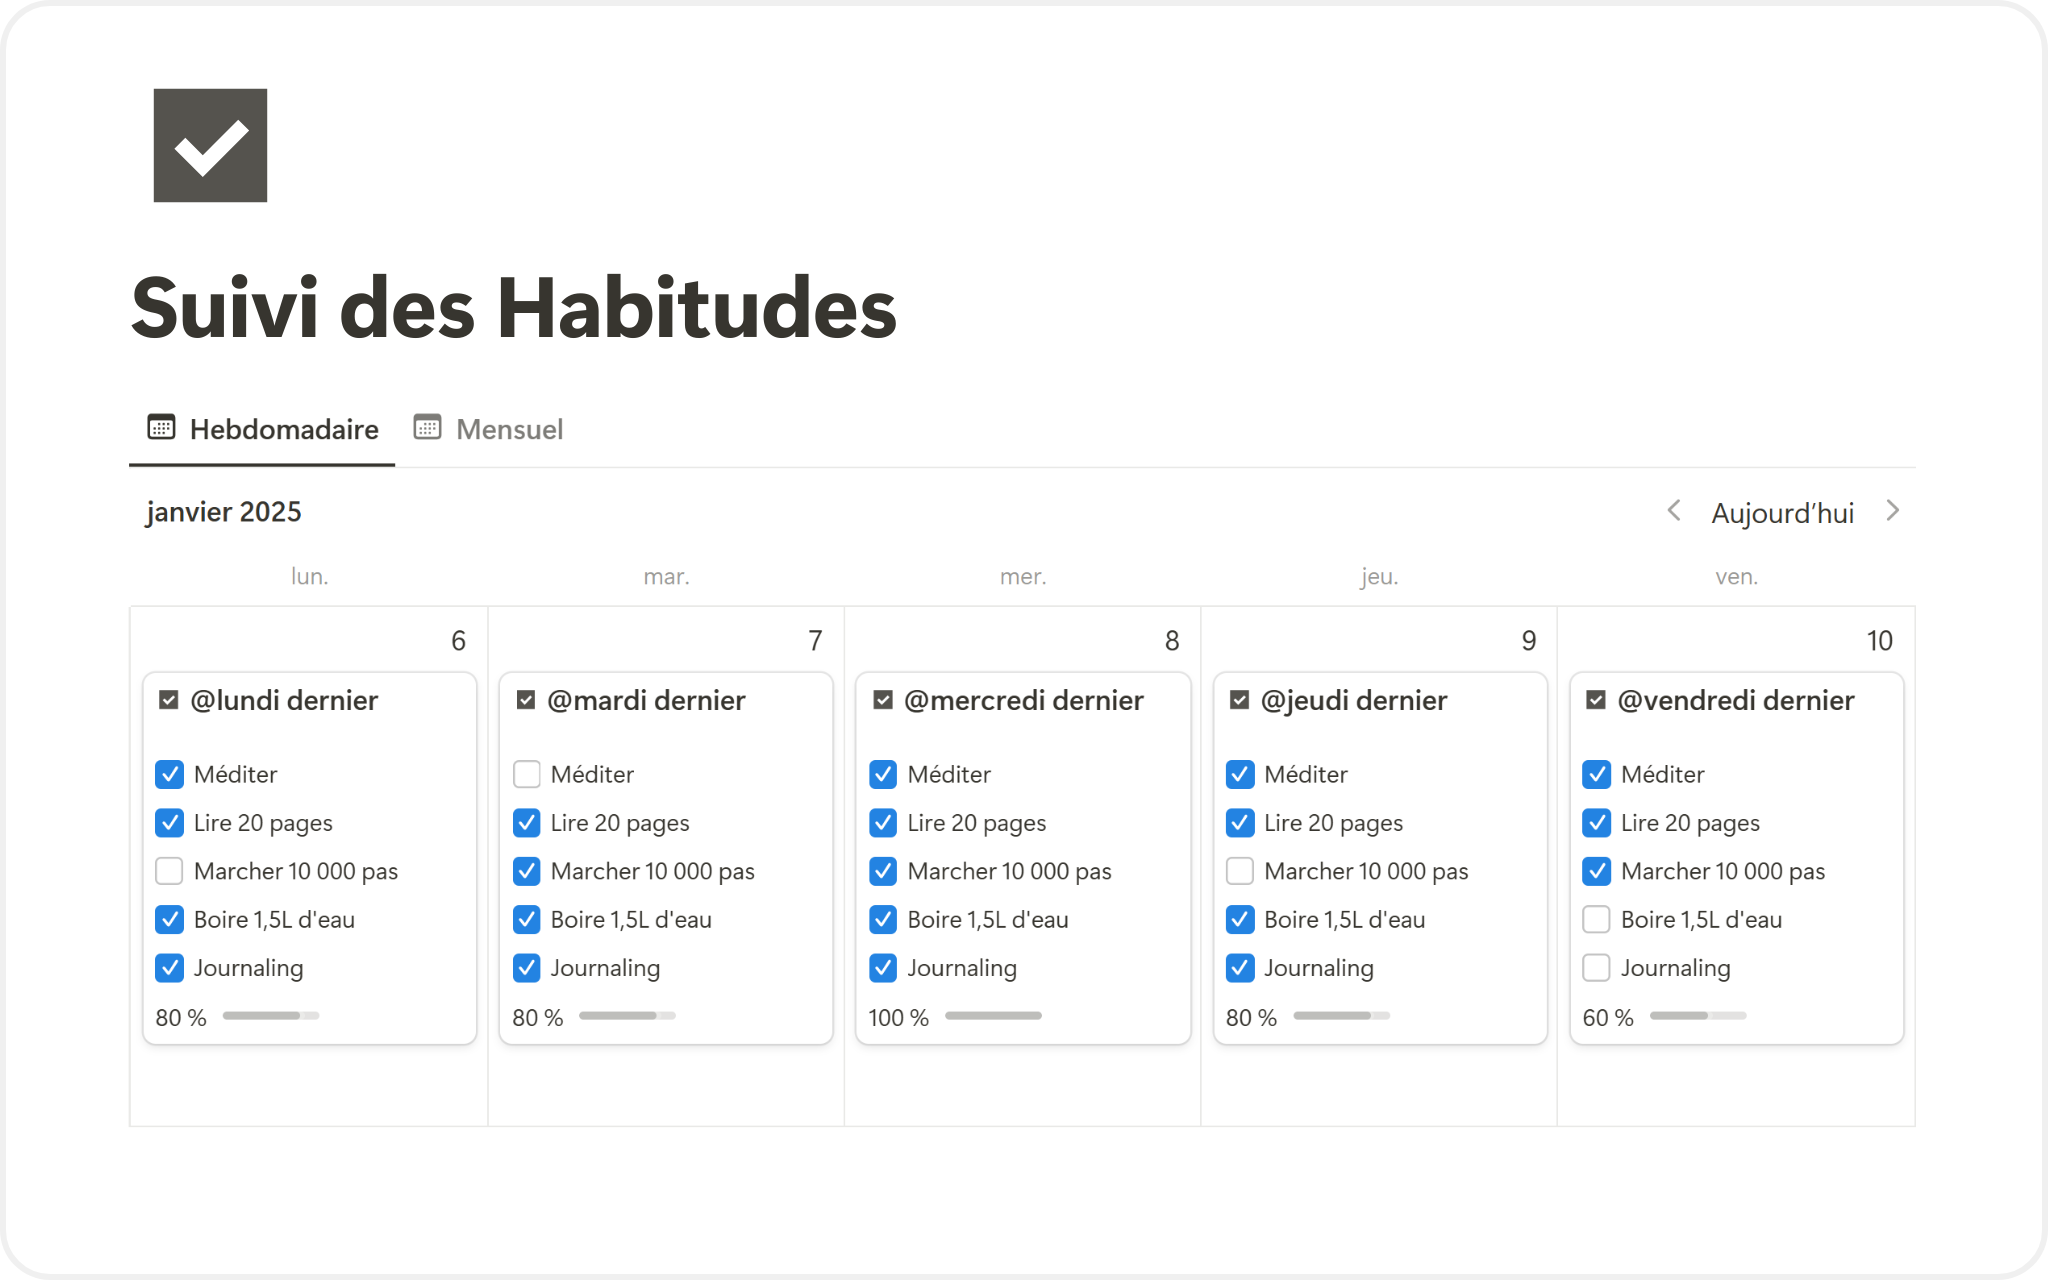Click the checkbox icon next to @mardi dernier
The height and width of the screenshot is (1280, 2048).
(x=526, y=700)
